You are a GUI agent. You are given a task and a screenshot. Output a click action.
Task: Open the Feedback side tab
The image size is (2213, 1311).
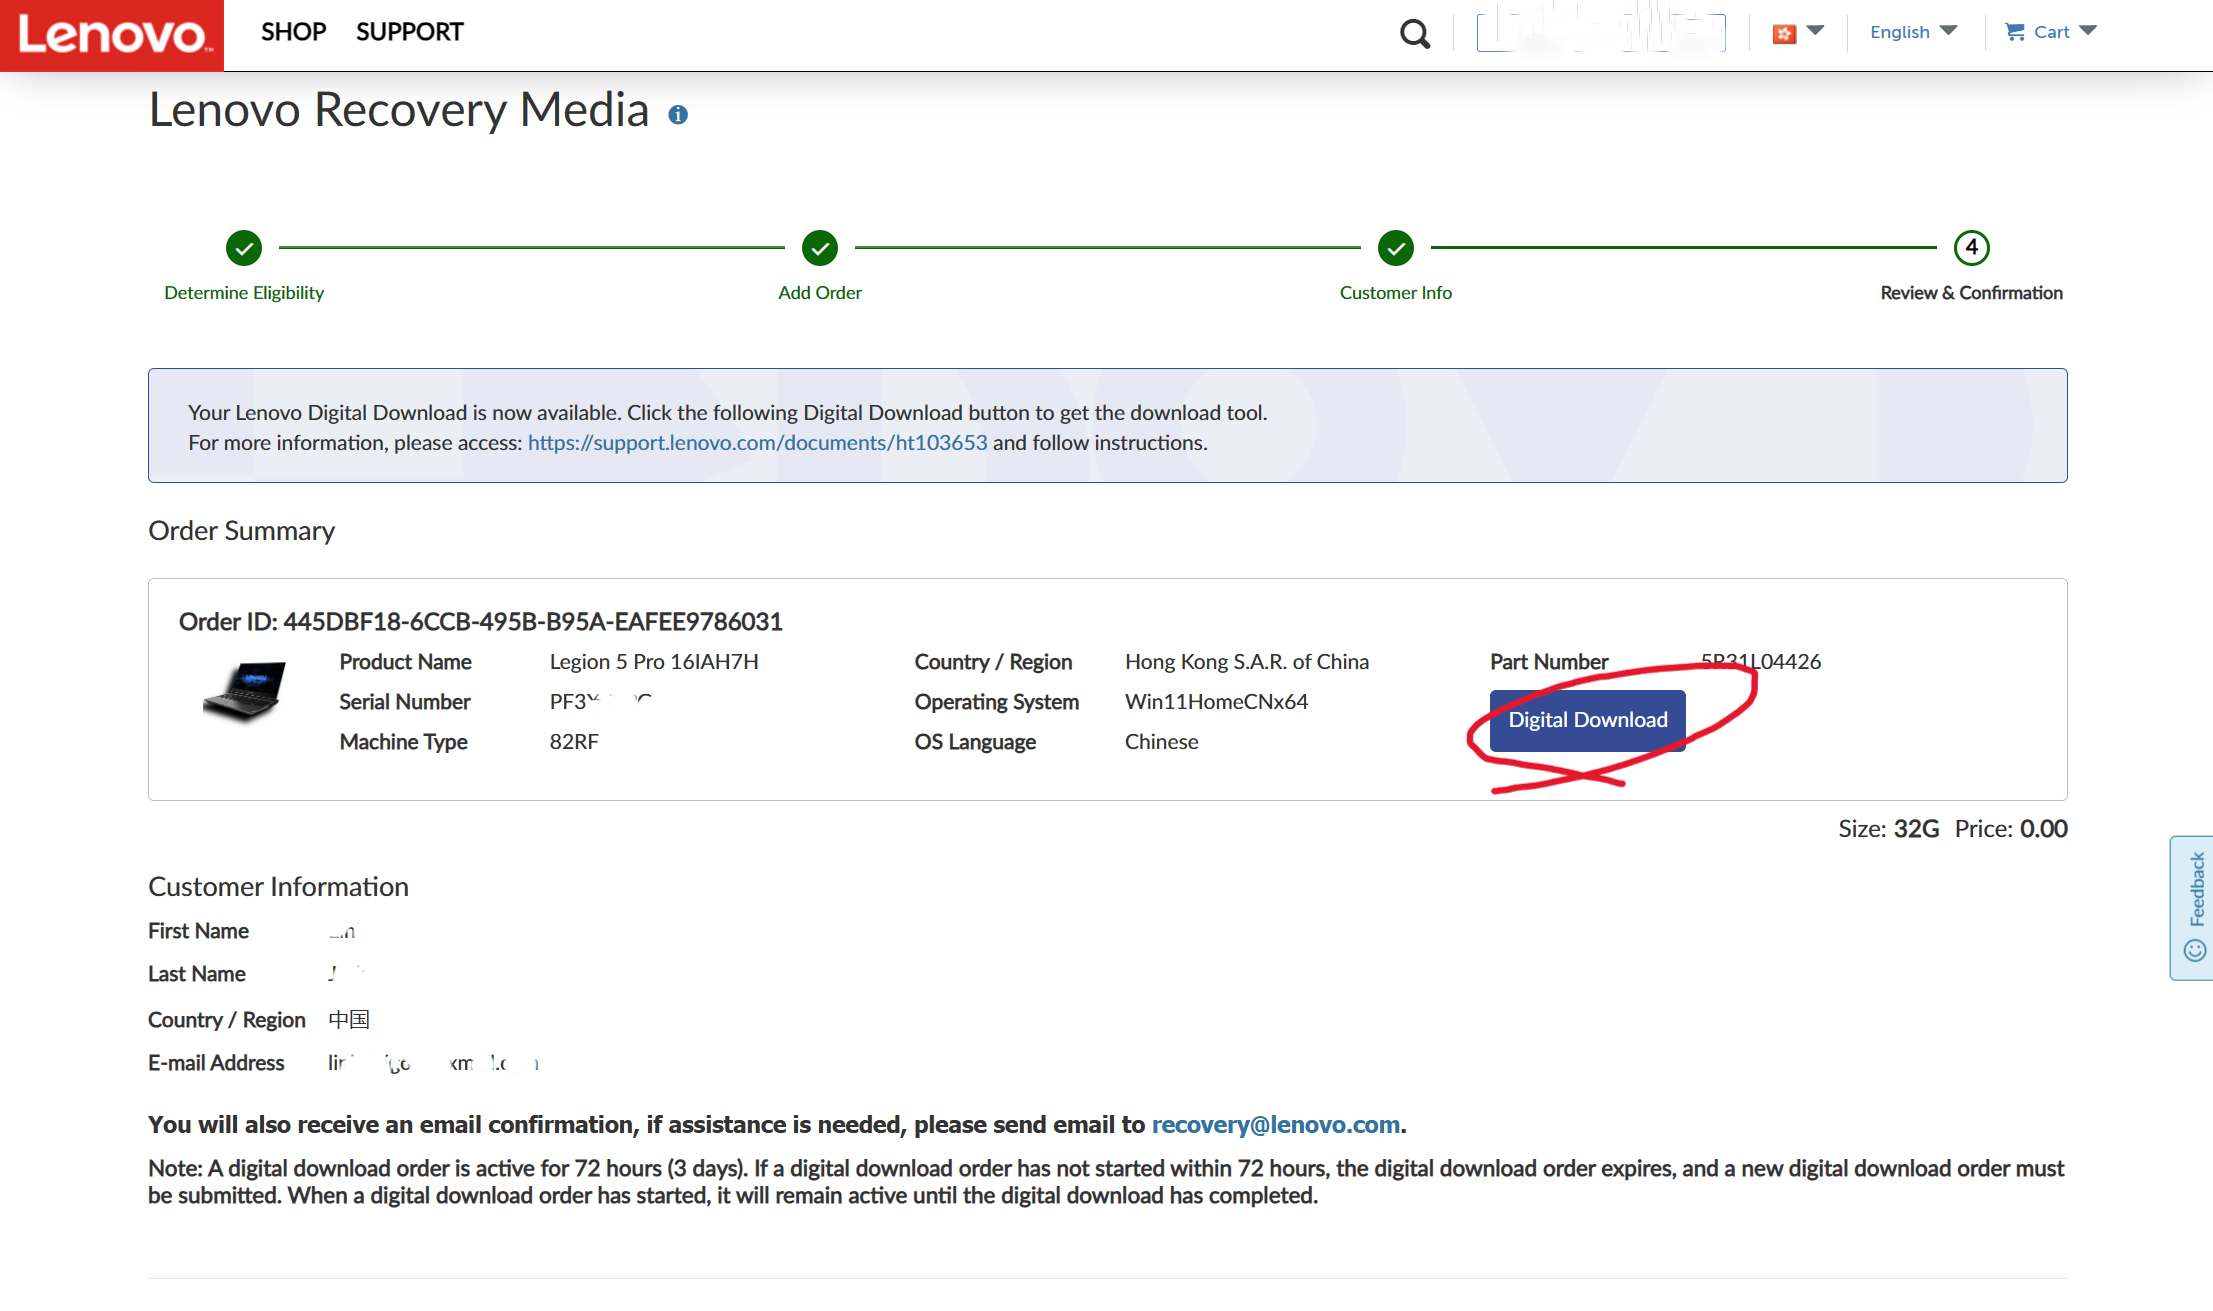coord(2194,907)
